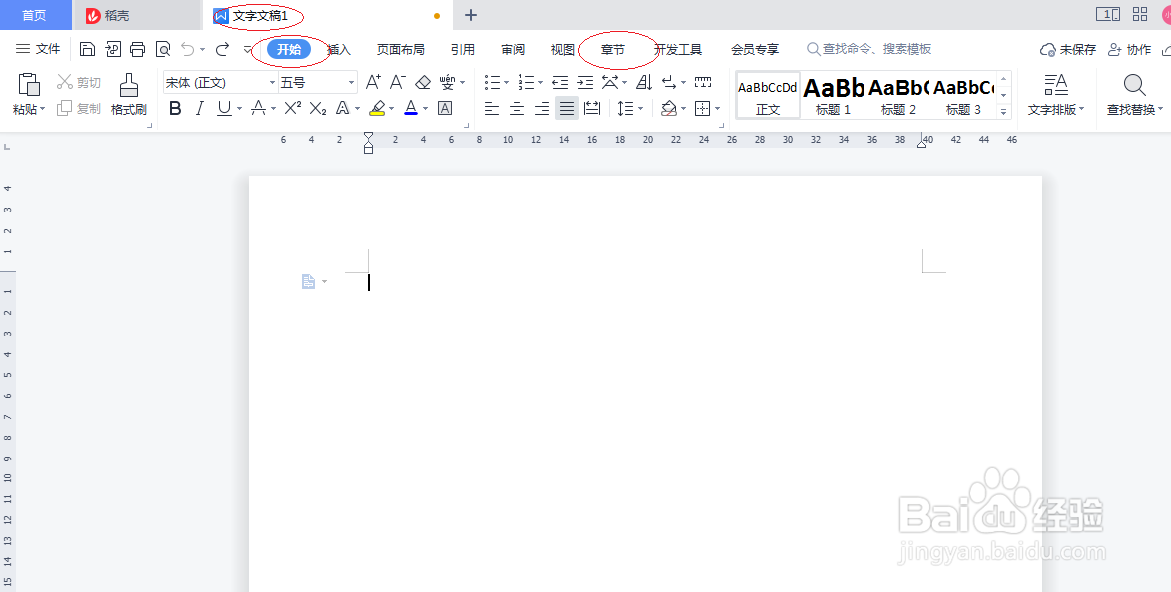The width and height of the screenshot is (1171, 592).
Task: Toggle Strikethrough formatting
Action: [258, 108]
